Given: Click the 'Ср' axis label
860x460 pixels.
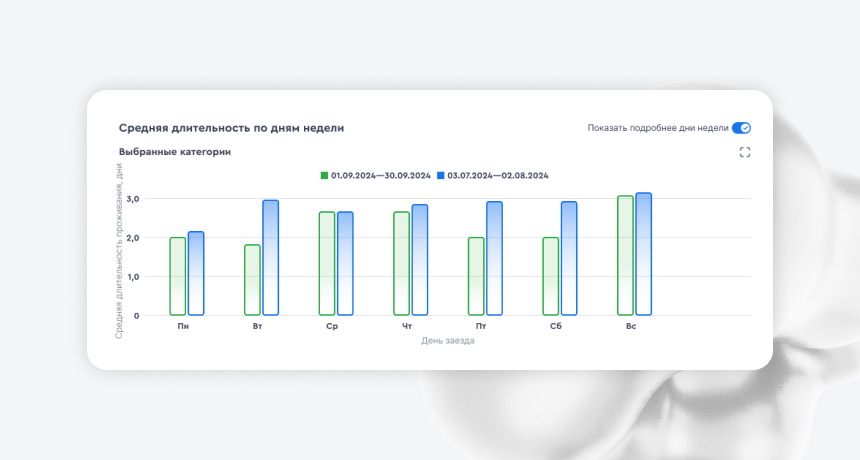Looking at the screenshot, I should point(332,326).
